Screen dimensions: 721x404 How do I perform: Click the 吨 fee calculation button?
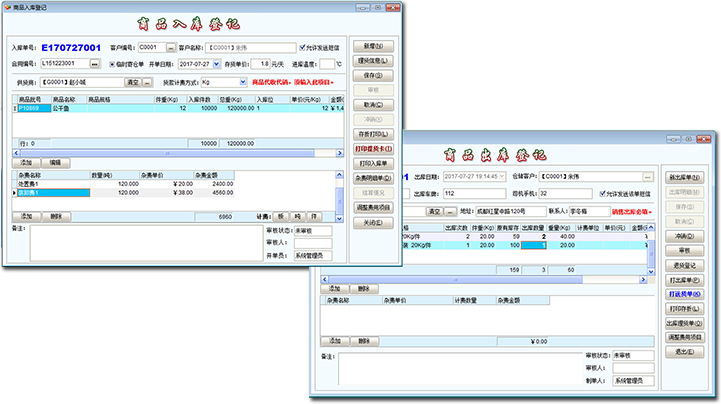(x=298, y=216)
